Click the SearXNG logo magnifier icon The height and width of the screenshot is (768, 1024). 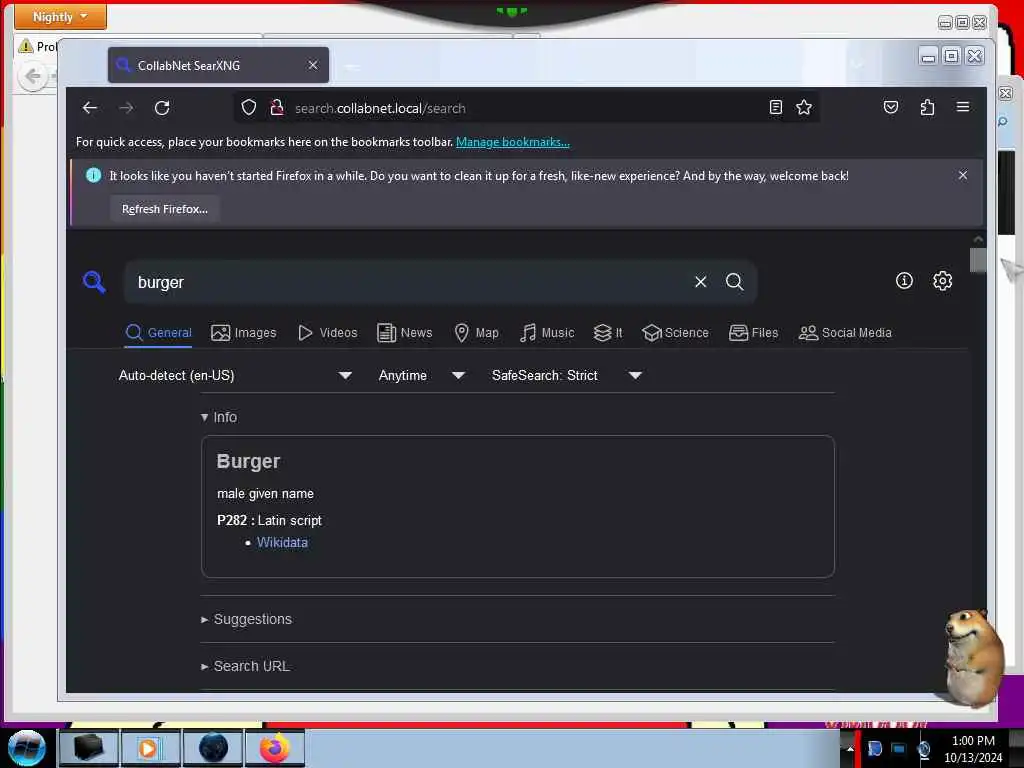point(95,282)
